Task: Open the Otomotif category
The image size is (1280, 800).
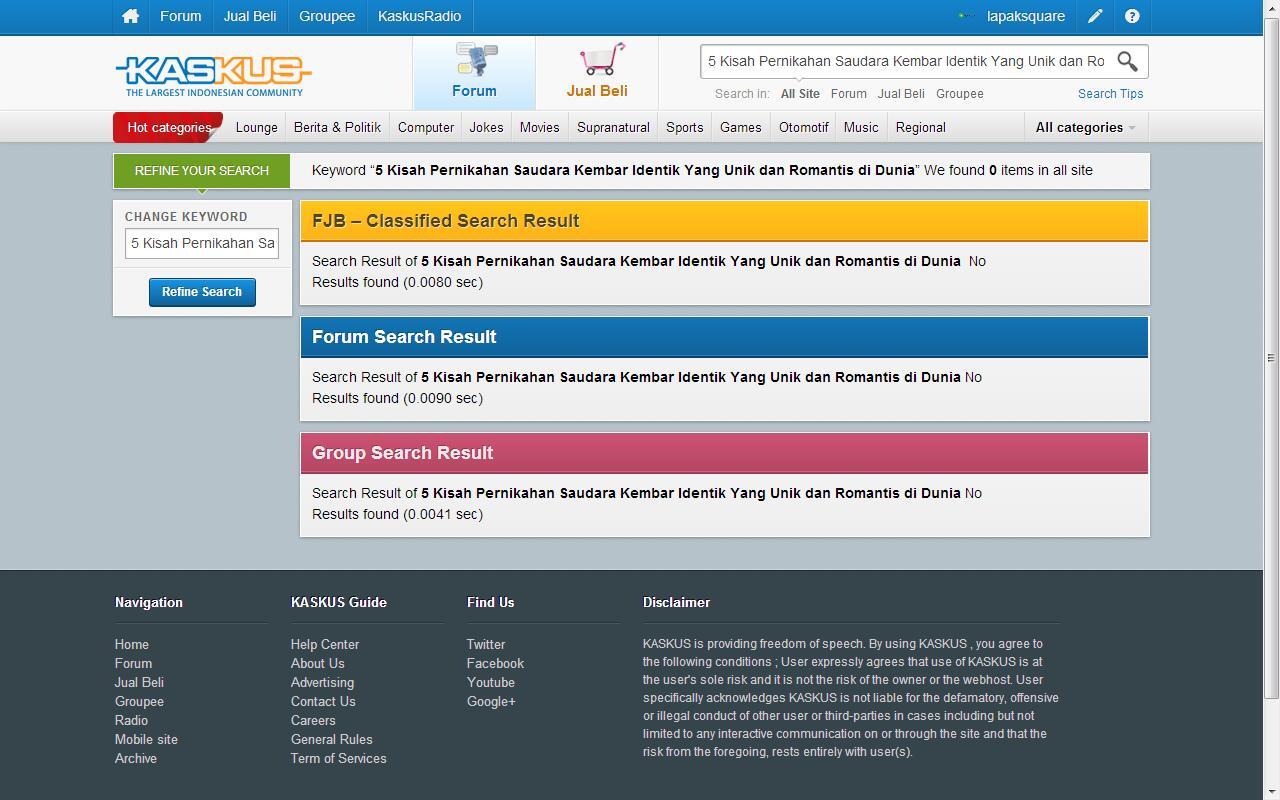Action: click(803, 127)
